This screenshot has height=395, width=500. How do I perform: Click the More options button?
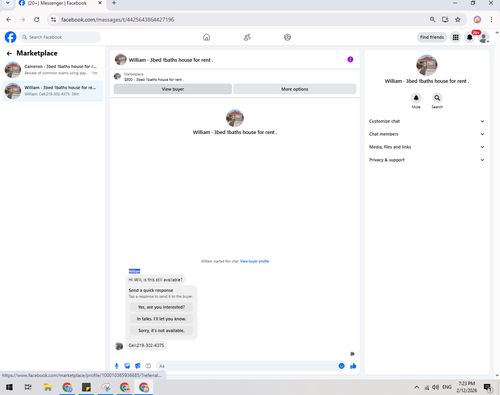point(295,89)
